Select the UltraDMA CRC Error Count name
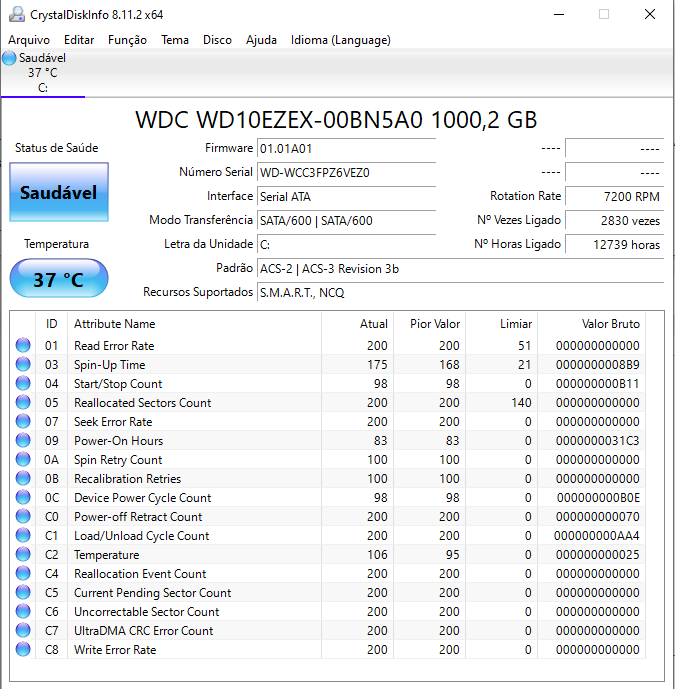Image resolution: width=675 pixels, height=689 pixels. pos(143,631)
